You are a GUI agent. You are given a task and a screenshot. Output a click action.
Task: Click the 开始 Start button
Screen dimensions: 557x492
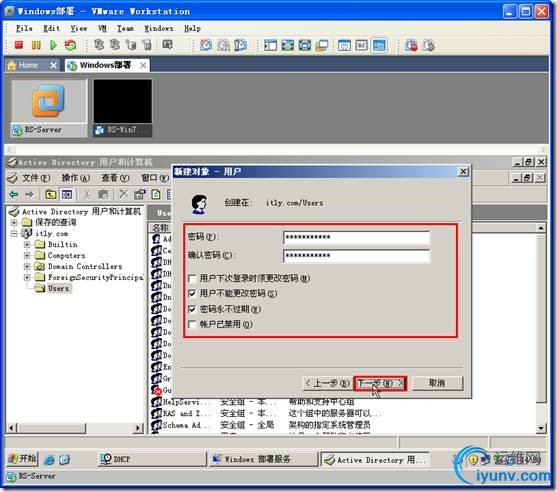click(22, 459)
